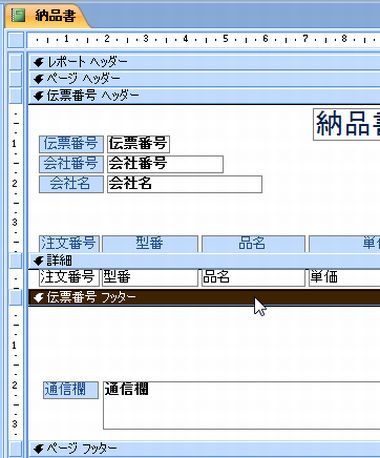Select the 型番 column header label
Screen dimensions: 380x458
coord(150,244)
